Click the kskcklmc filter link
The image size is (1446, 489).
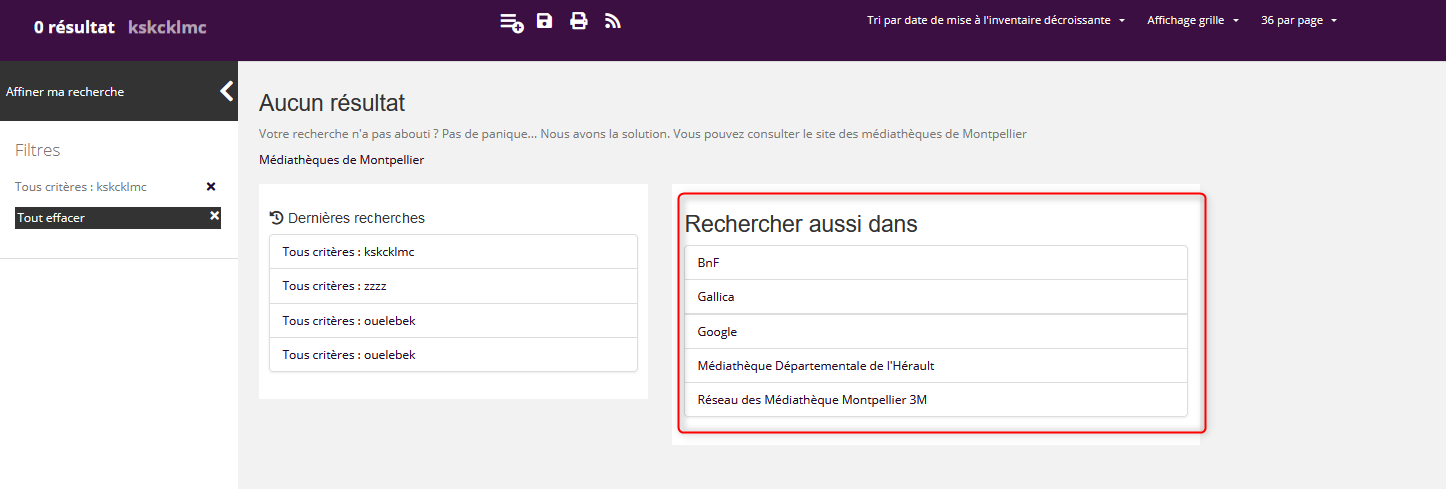click(121, 187)
